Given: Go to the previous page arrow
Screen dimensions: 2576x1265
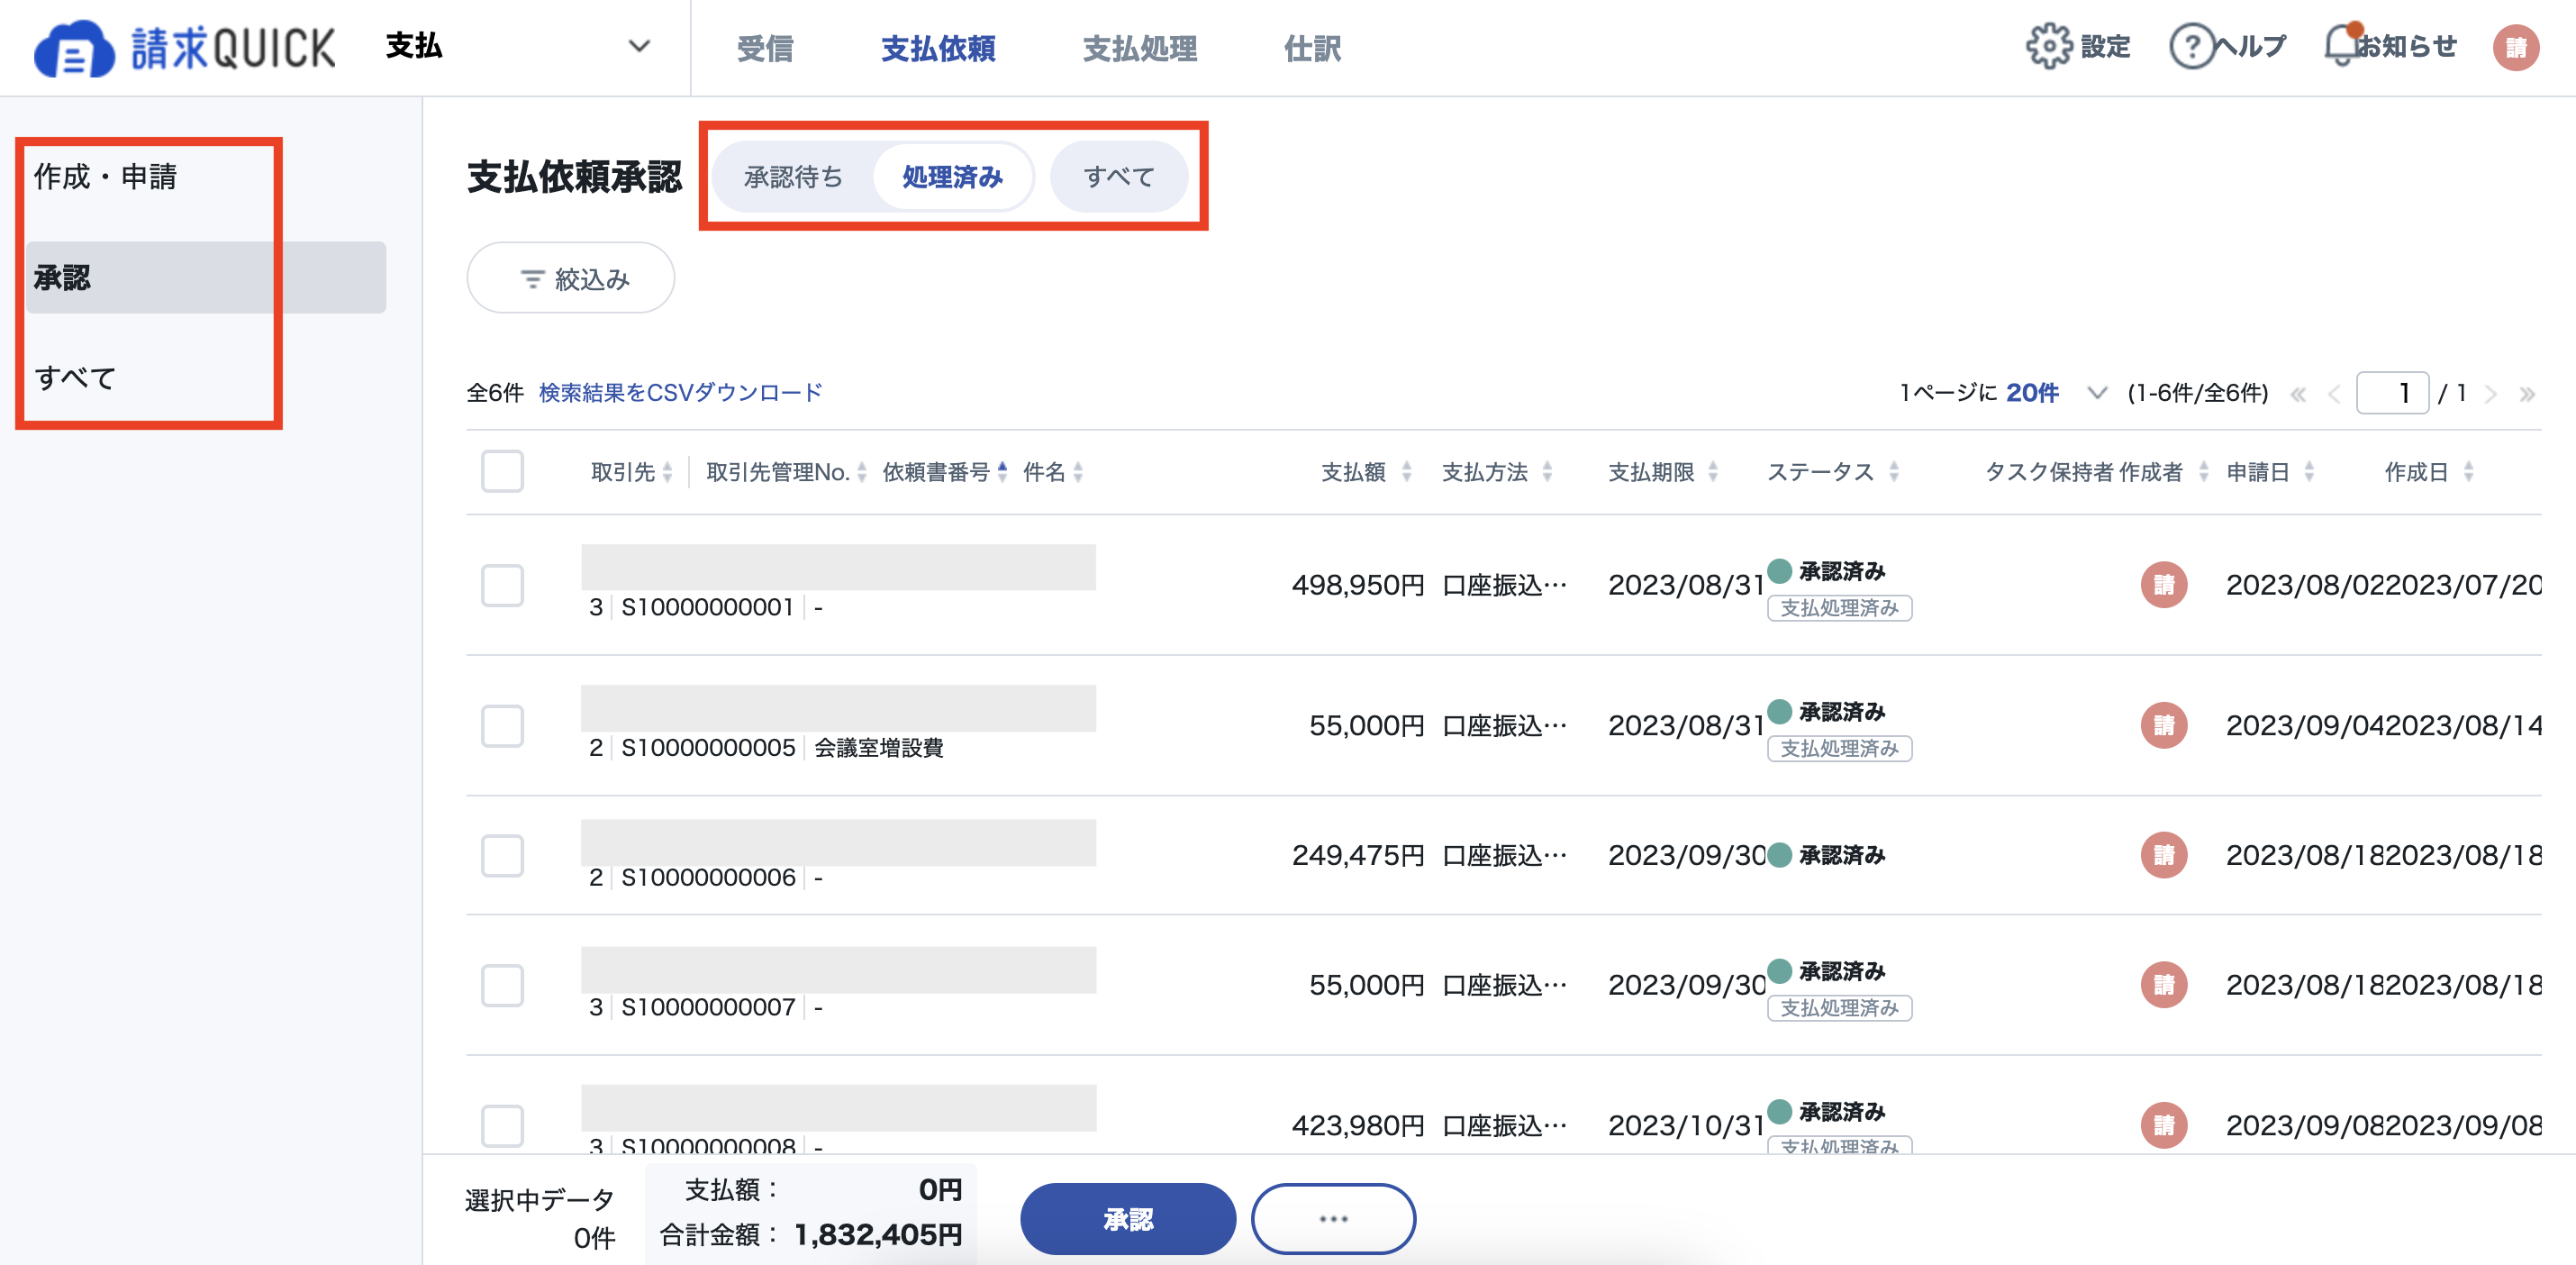Looking at the screenshot, I should coord(2334,394).
